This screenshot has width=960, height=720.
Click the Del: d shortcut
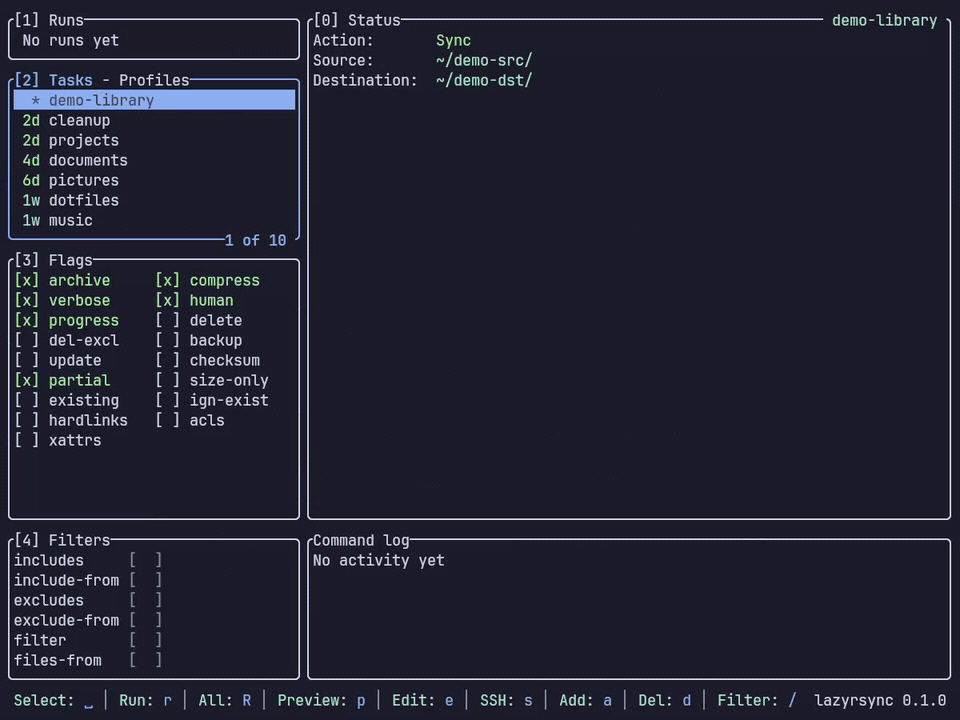point(664,700)
